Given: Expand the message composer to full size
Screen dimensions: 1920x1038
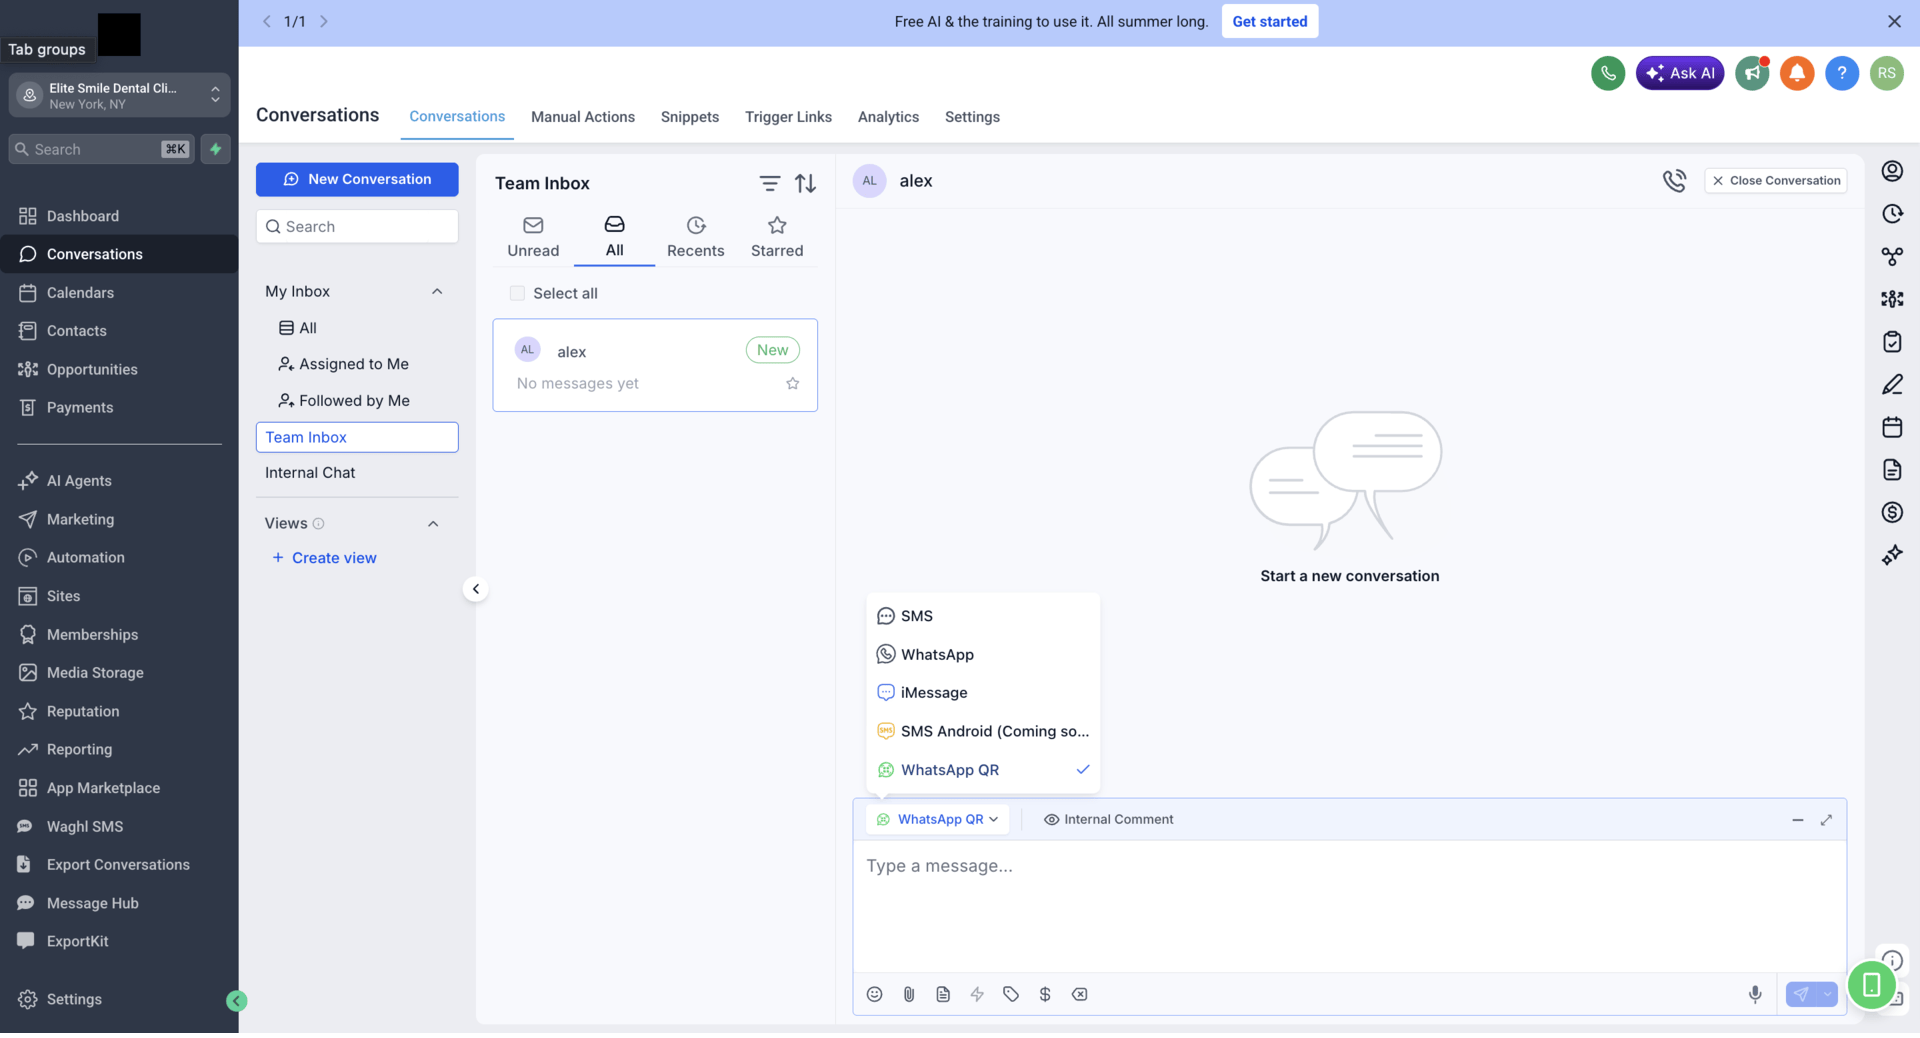Looking at the screenshot, I should coord(1826,820).
